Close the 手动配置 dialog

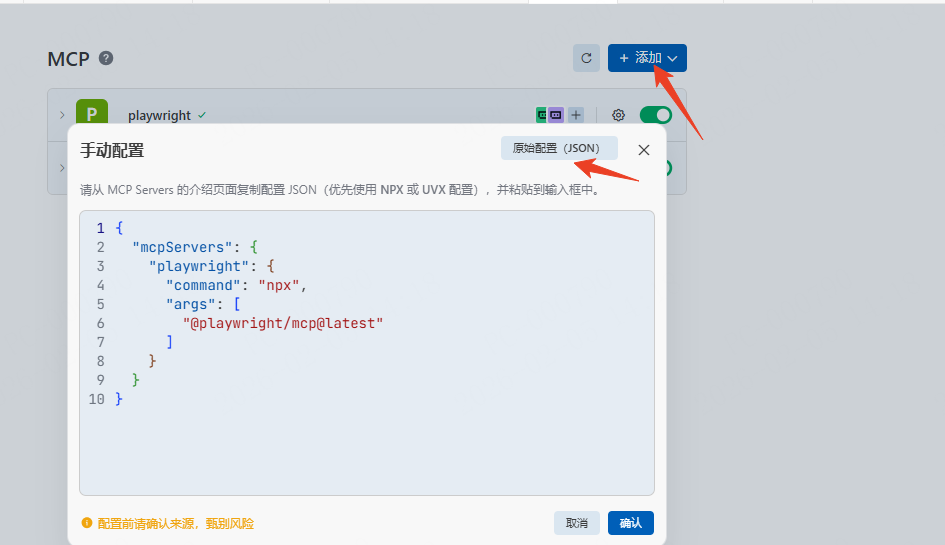pos(644,150)
